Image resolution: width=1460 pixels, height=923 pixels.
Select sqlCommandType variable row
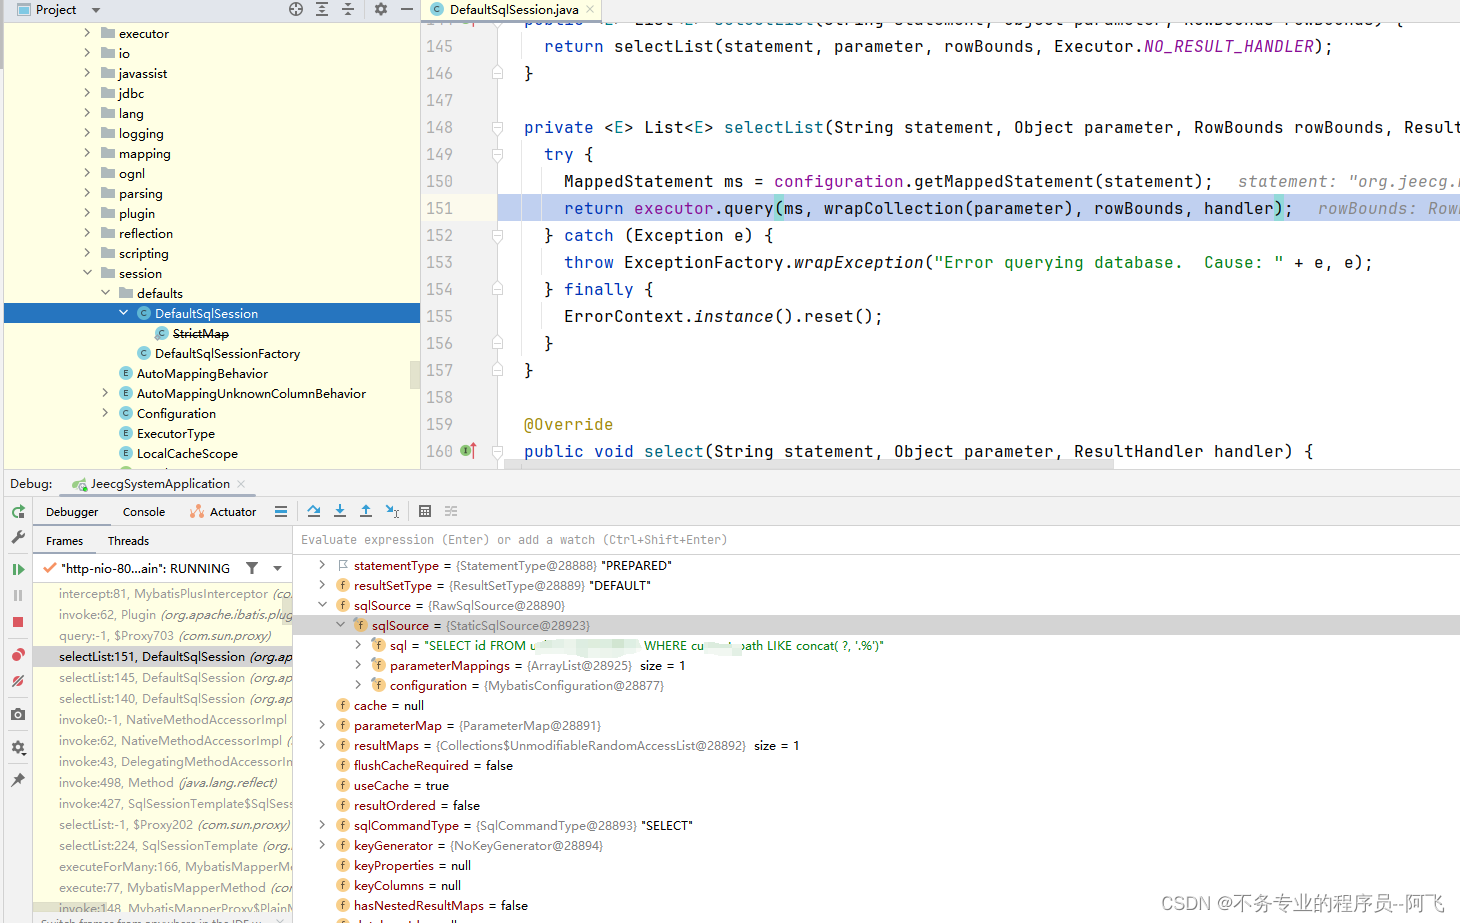[876, 826]
